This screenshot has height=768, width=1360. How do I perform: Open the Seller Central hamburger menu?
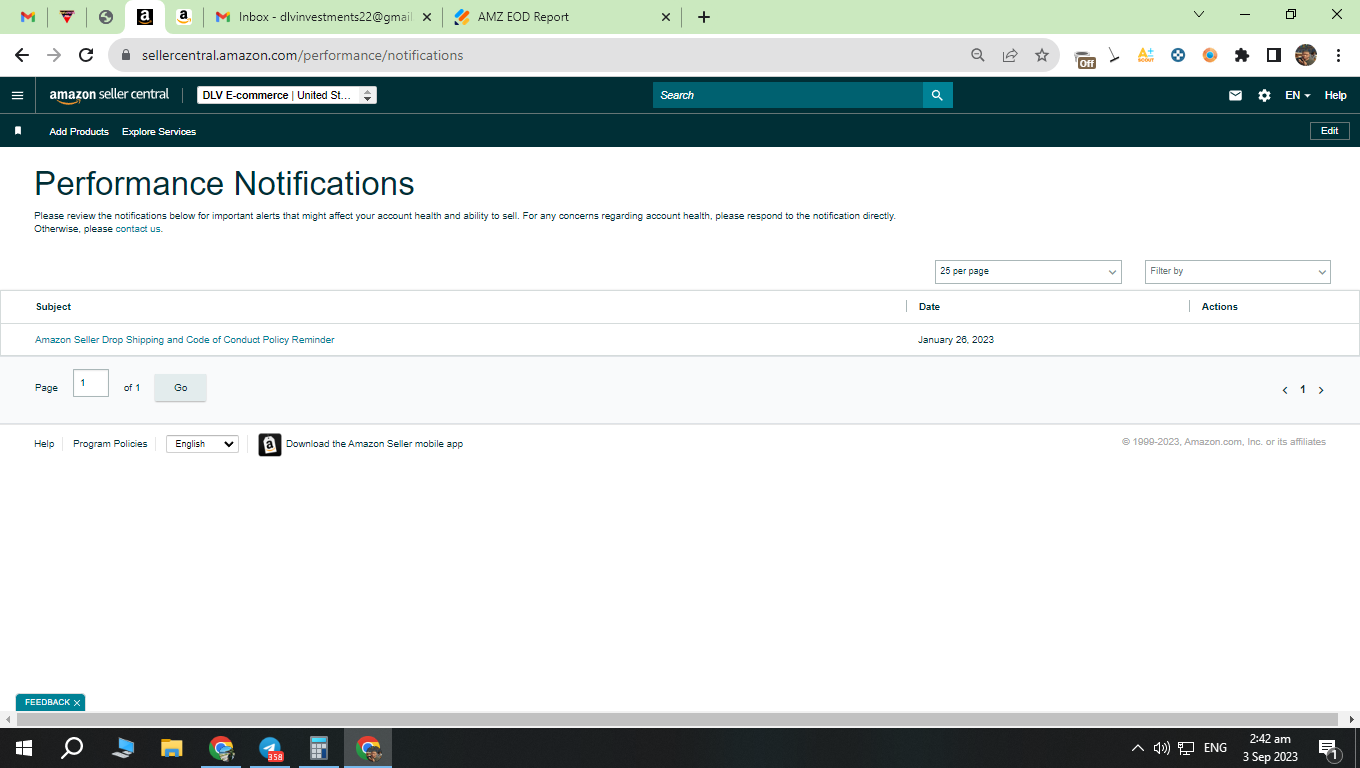17,95
